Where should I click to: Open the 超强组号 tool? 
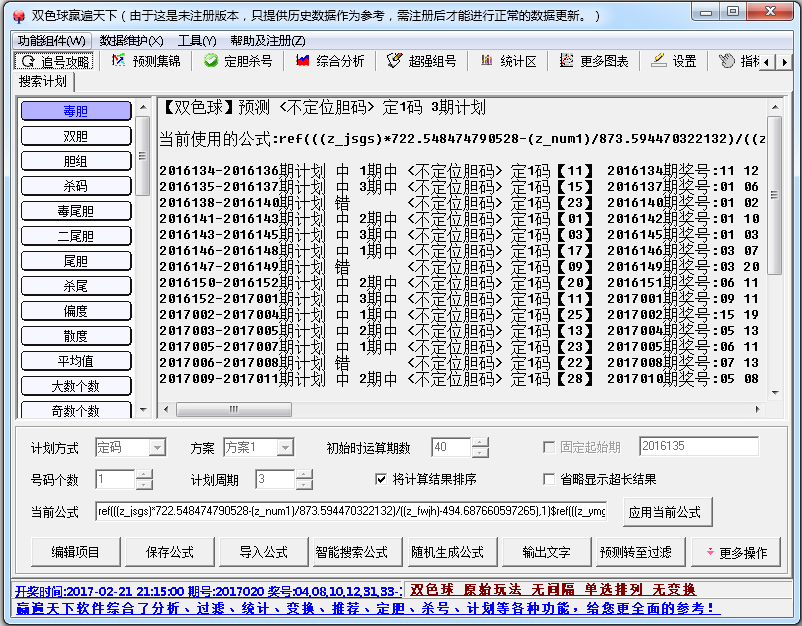422,61
